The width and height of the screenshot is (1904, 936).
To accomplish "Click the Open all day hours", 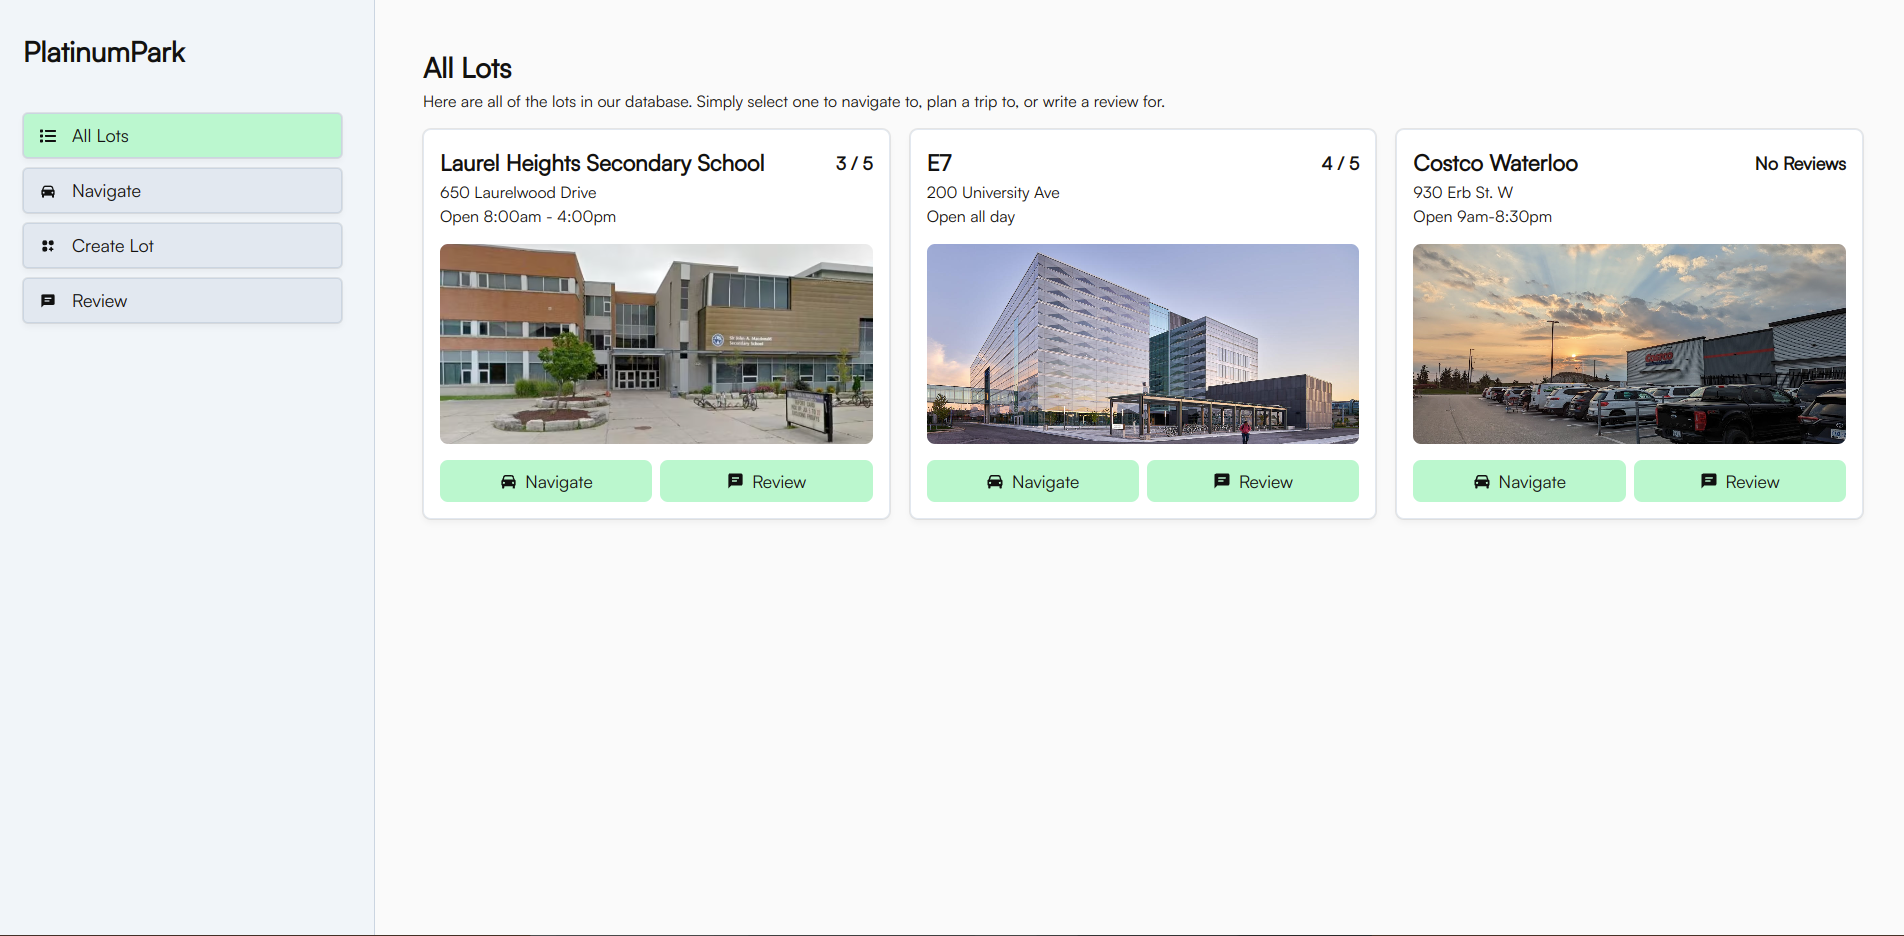I will tap(971, 216).
